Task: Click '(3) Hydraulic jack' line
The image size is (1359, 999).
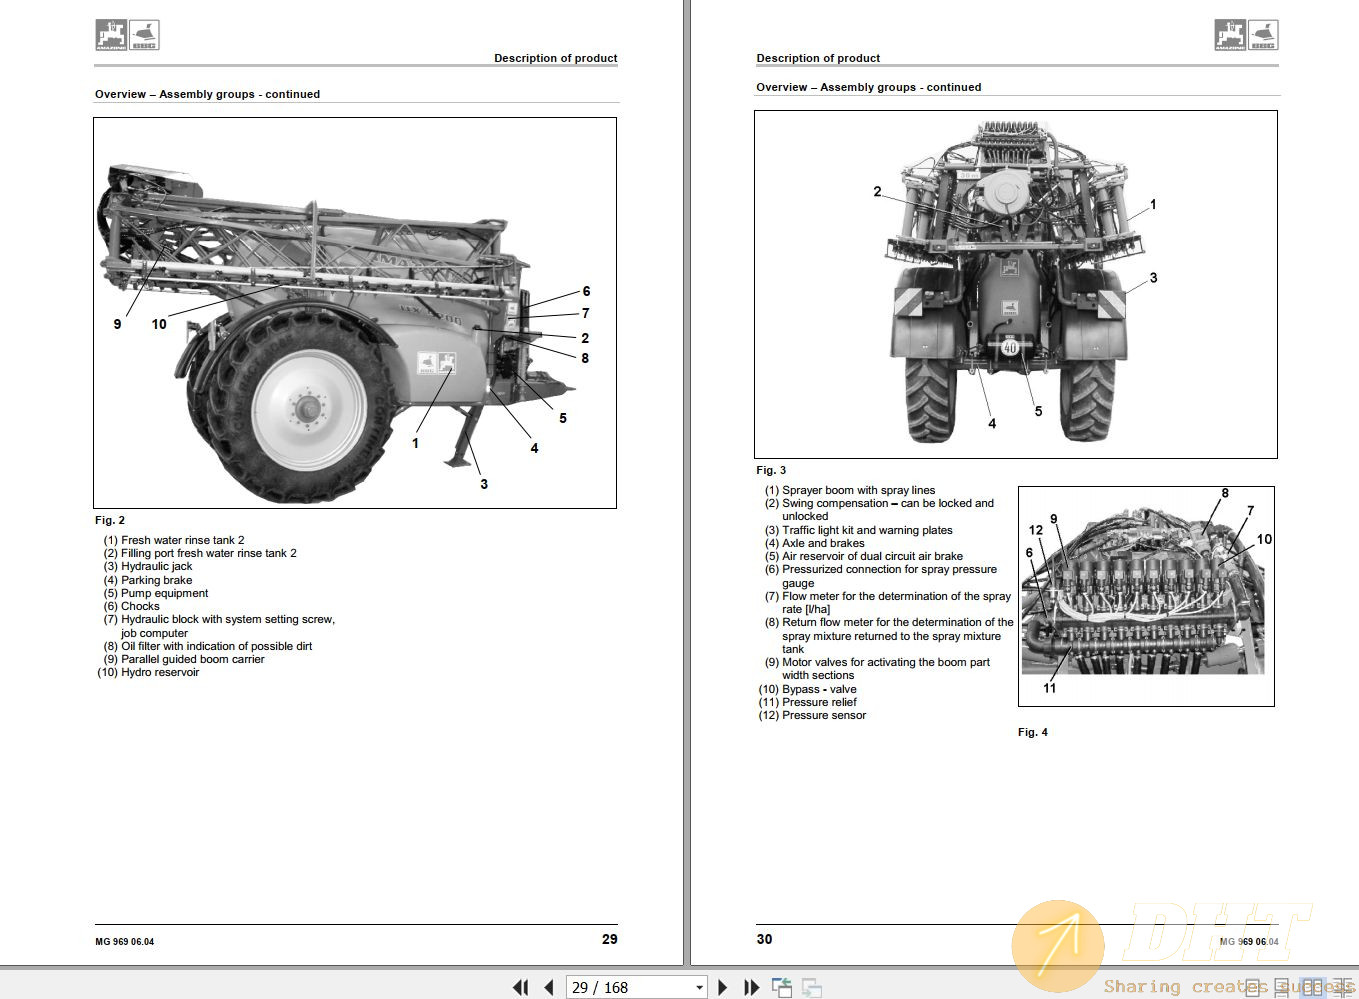Action: 148,566
